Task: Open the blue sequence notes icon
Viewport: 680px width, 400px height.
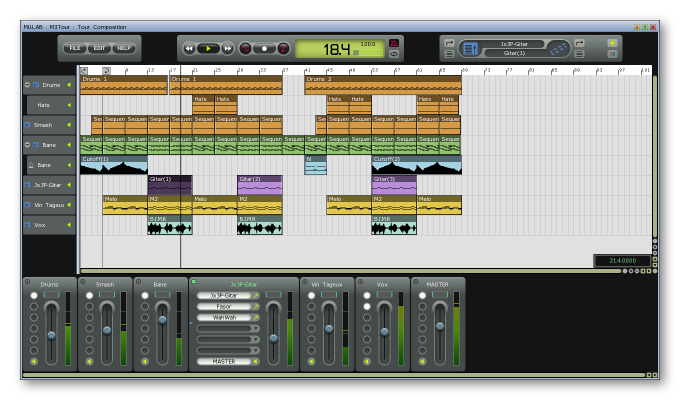Action: click(x=559, y=49)
